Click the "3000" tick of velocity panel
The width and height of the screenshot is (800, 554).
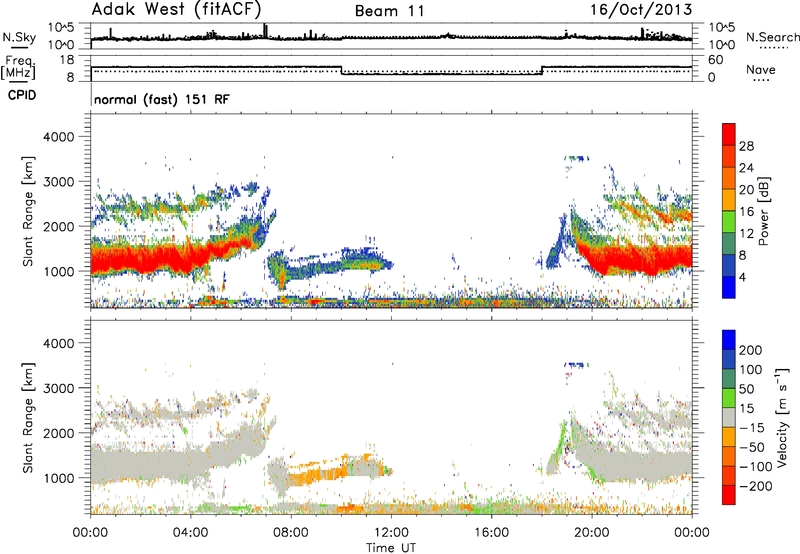point(58,388)
